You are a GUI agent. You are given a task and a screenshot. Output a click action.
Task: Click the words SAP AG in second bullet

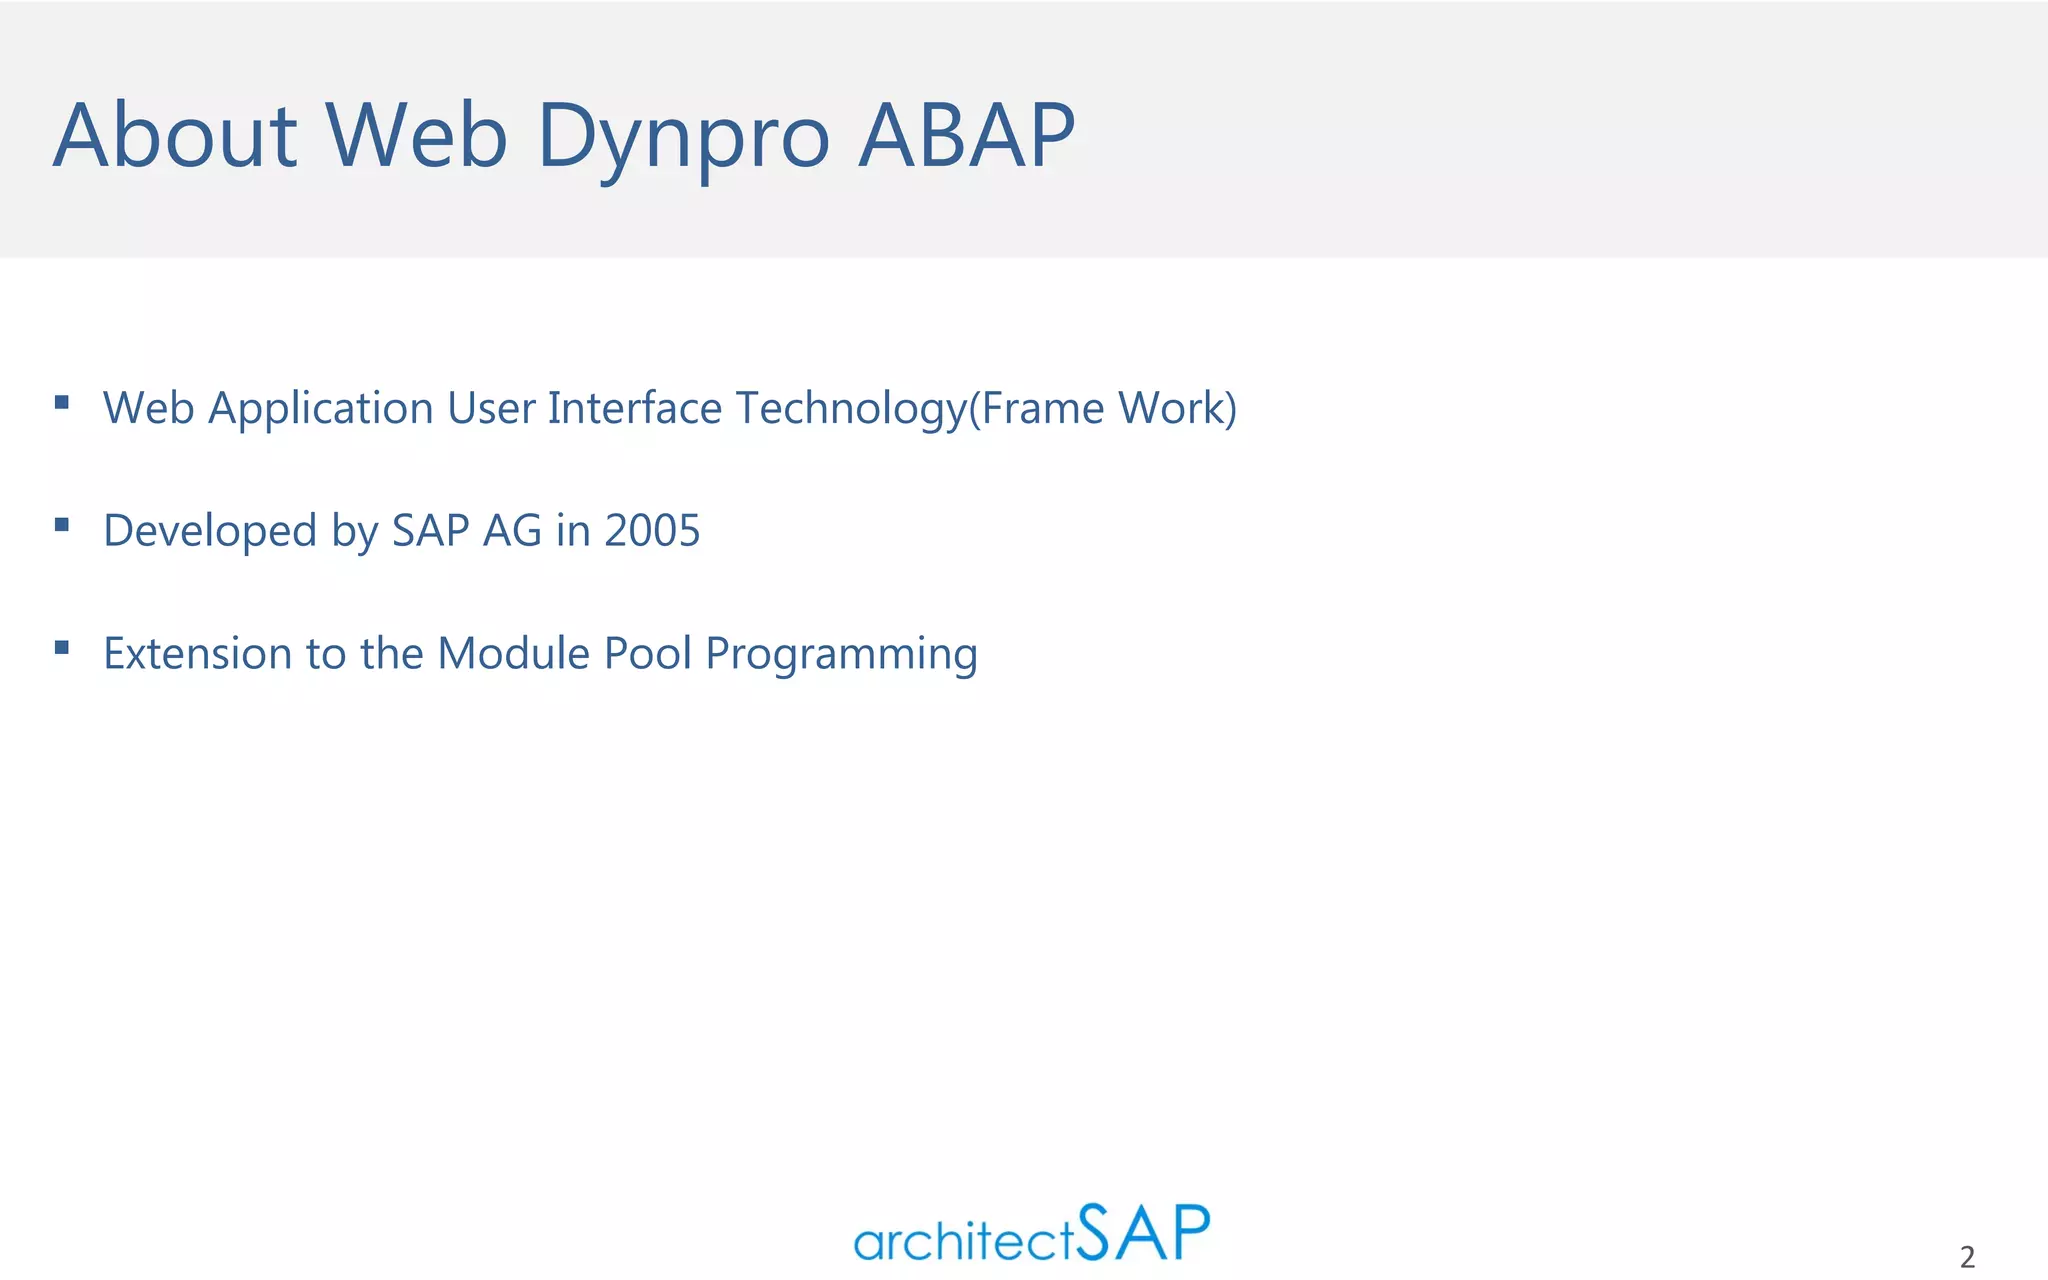[466, 530]
